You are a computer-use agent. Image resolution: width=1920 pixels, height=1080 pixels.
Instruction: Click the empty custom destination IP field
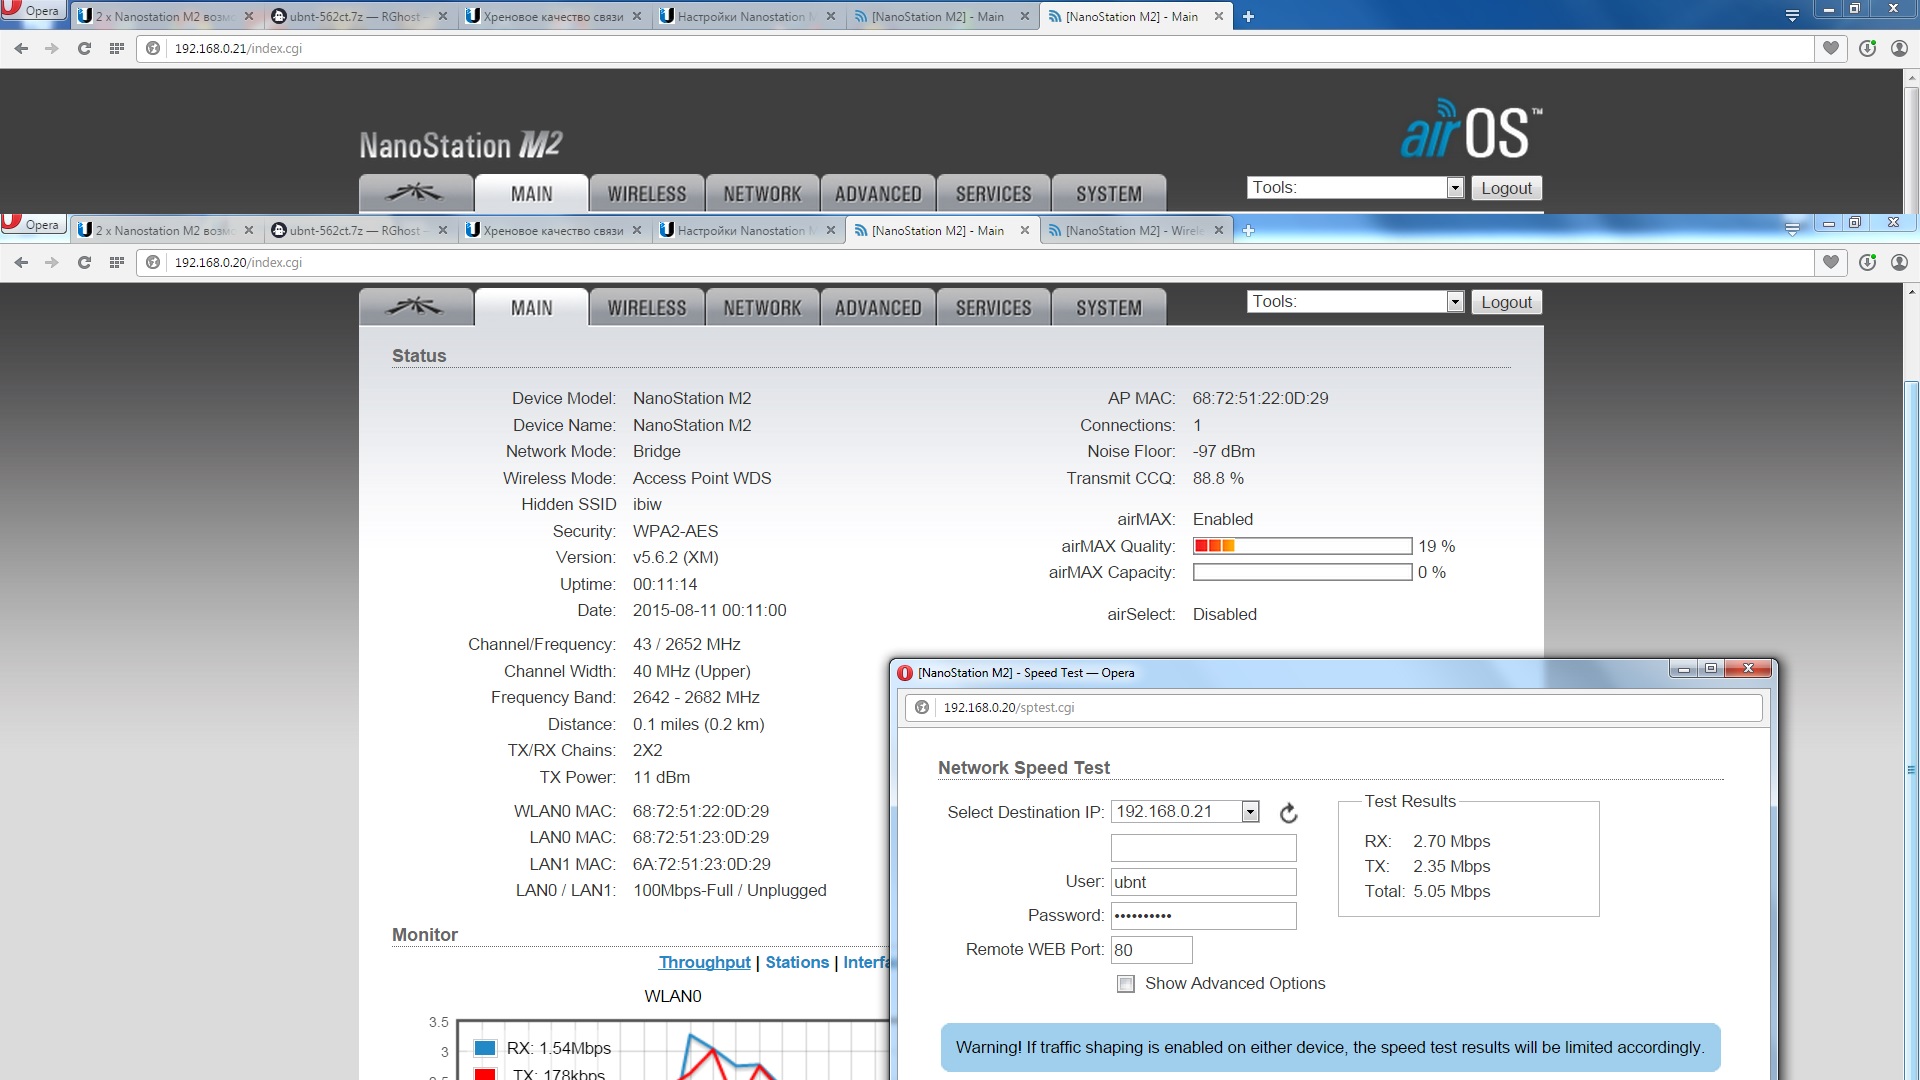(1203, 848)
